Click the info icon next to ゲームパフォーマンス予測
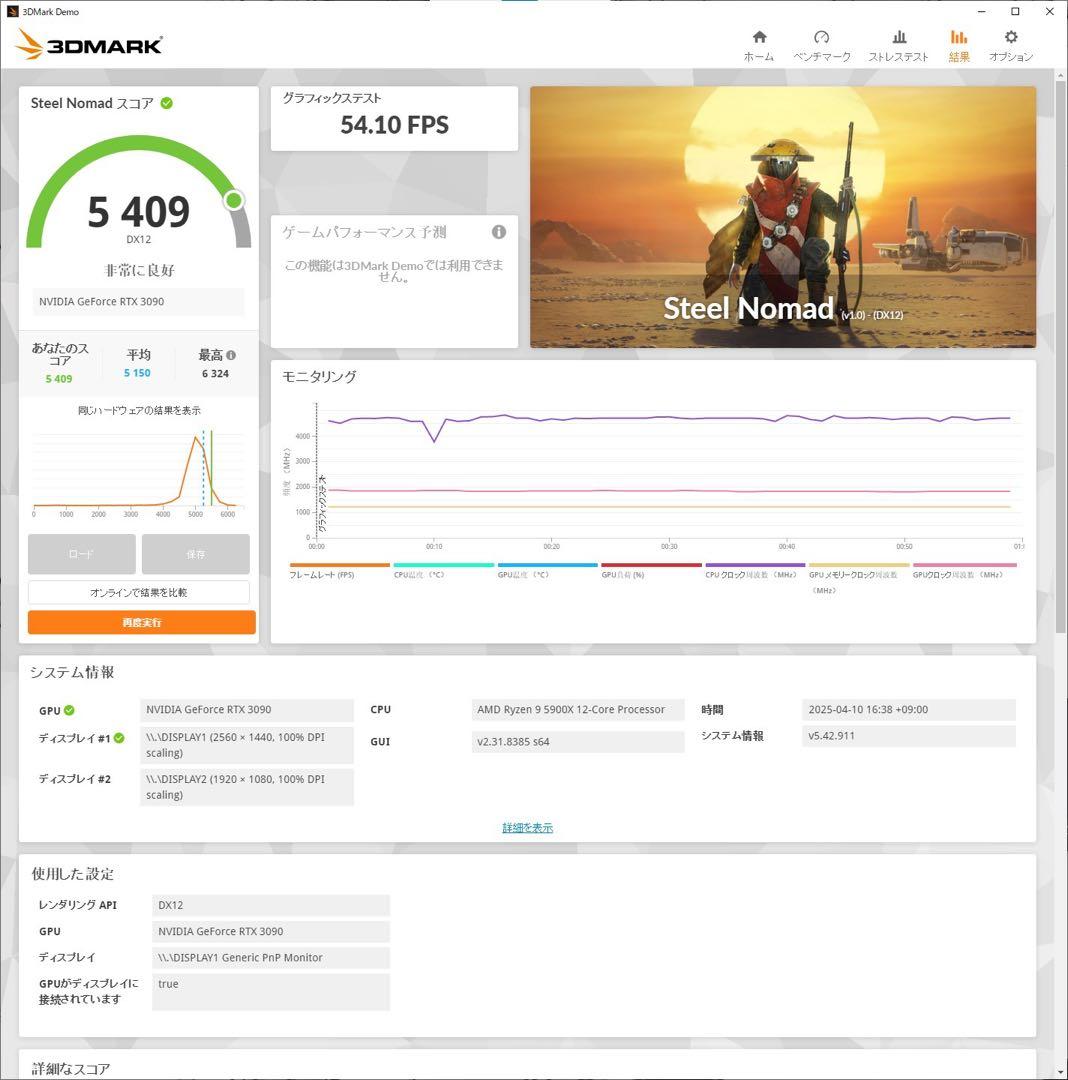This screenshot has height=1080, width=1068. point(499,231)
